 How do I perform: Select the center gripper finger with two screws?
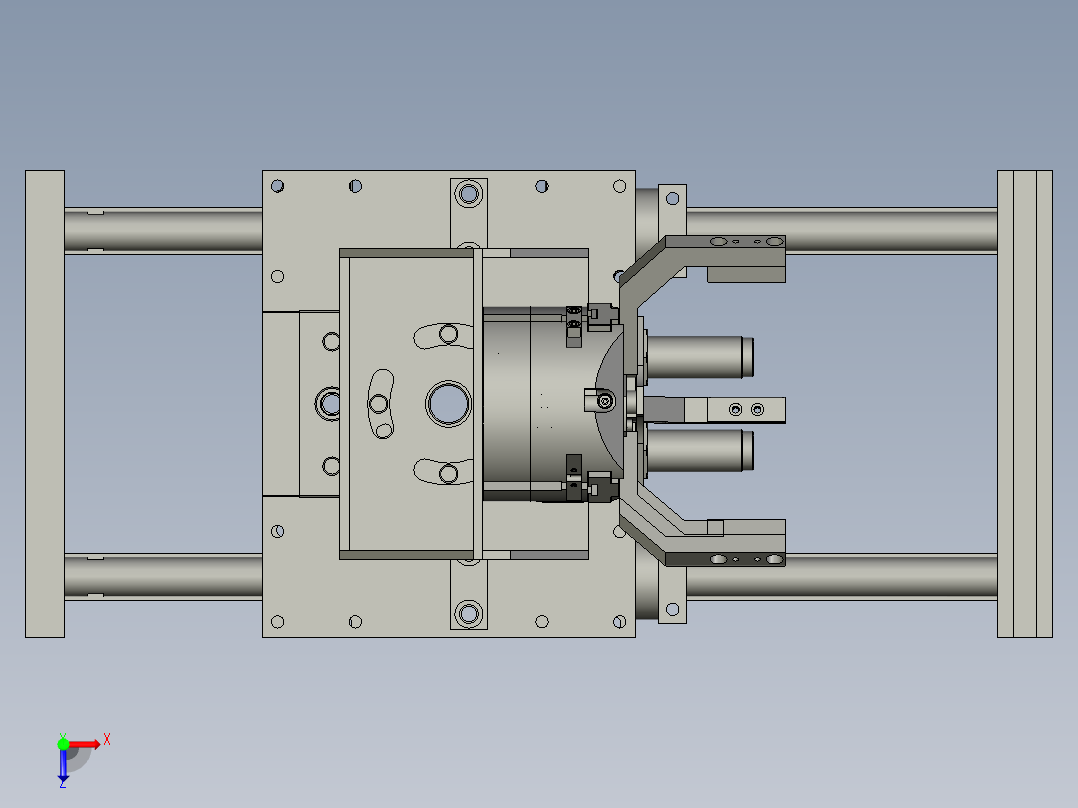[715, 410]
